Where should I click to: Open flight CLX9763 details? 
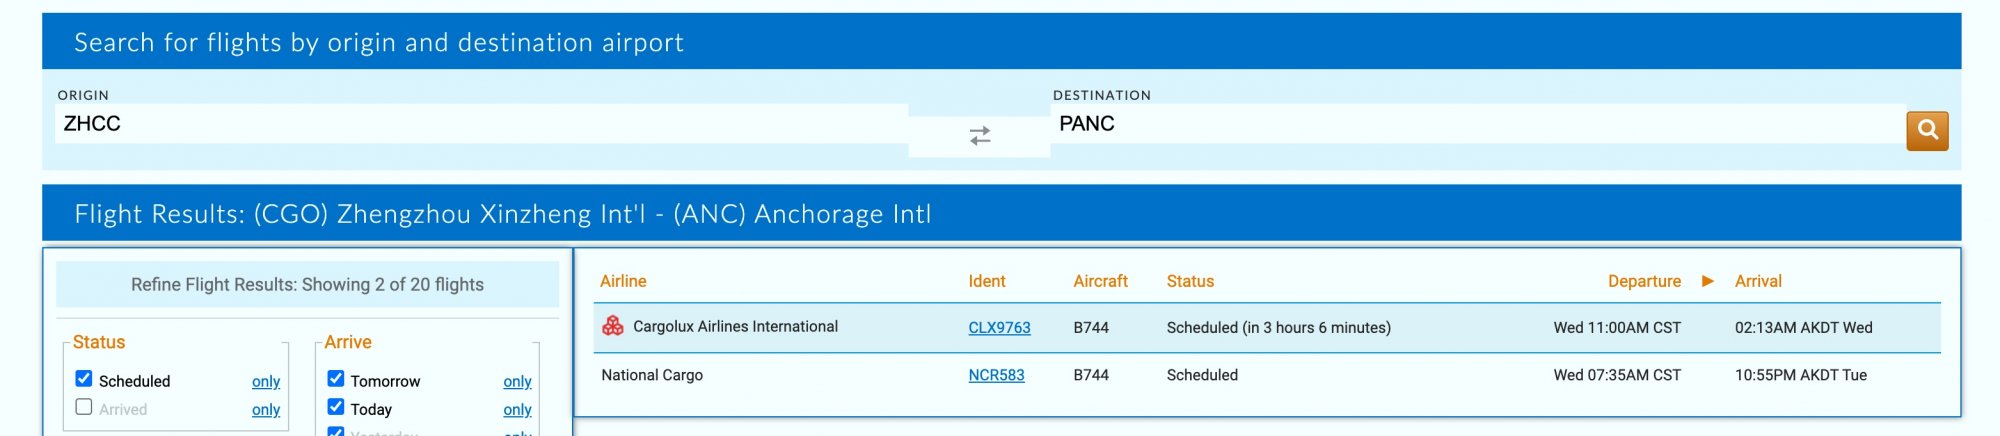tap(999, 327)
